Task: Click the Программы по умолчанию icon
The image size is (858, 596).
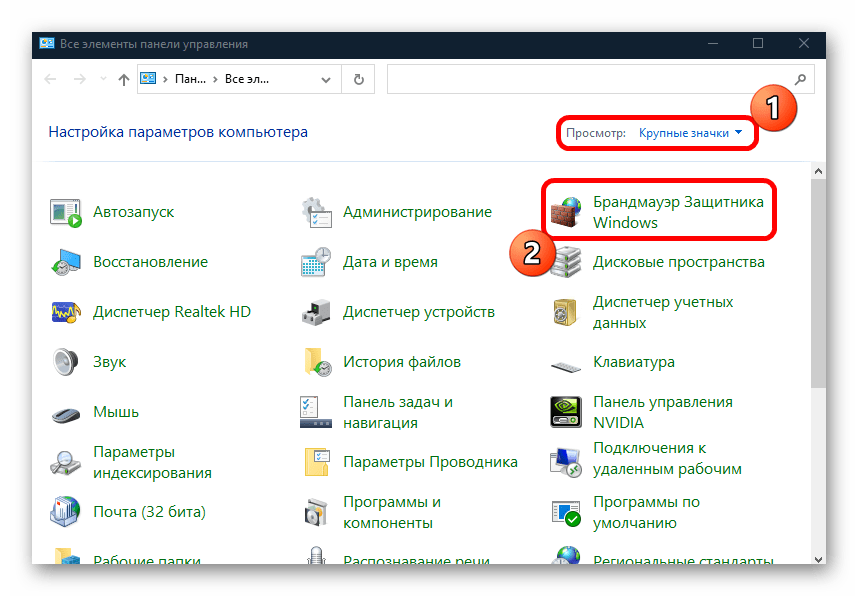Action: coord(566,513)
